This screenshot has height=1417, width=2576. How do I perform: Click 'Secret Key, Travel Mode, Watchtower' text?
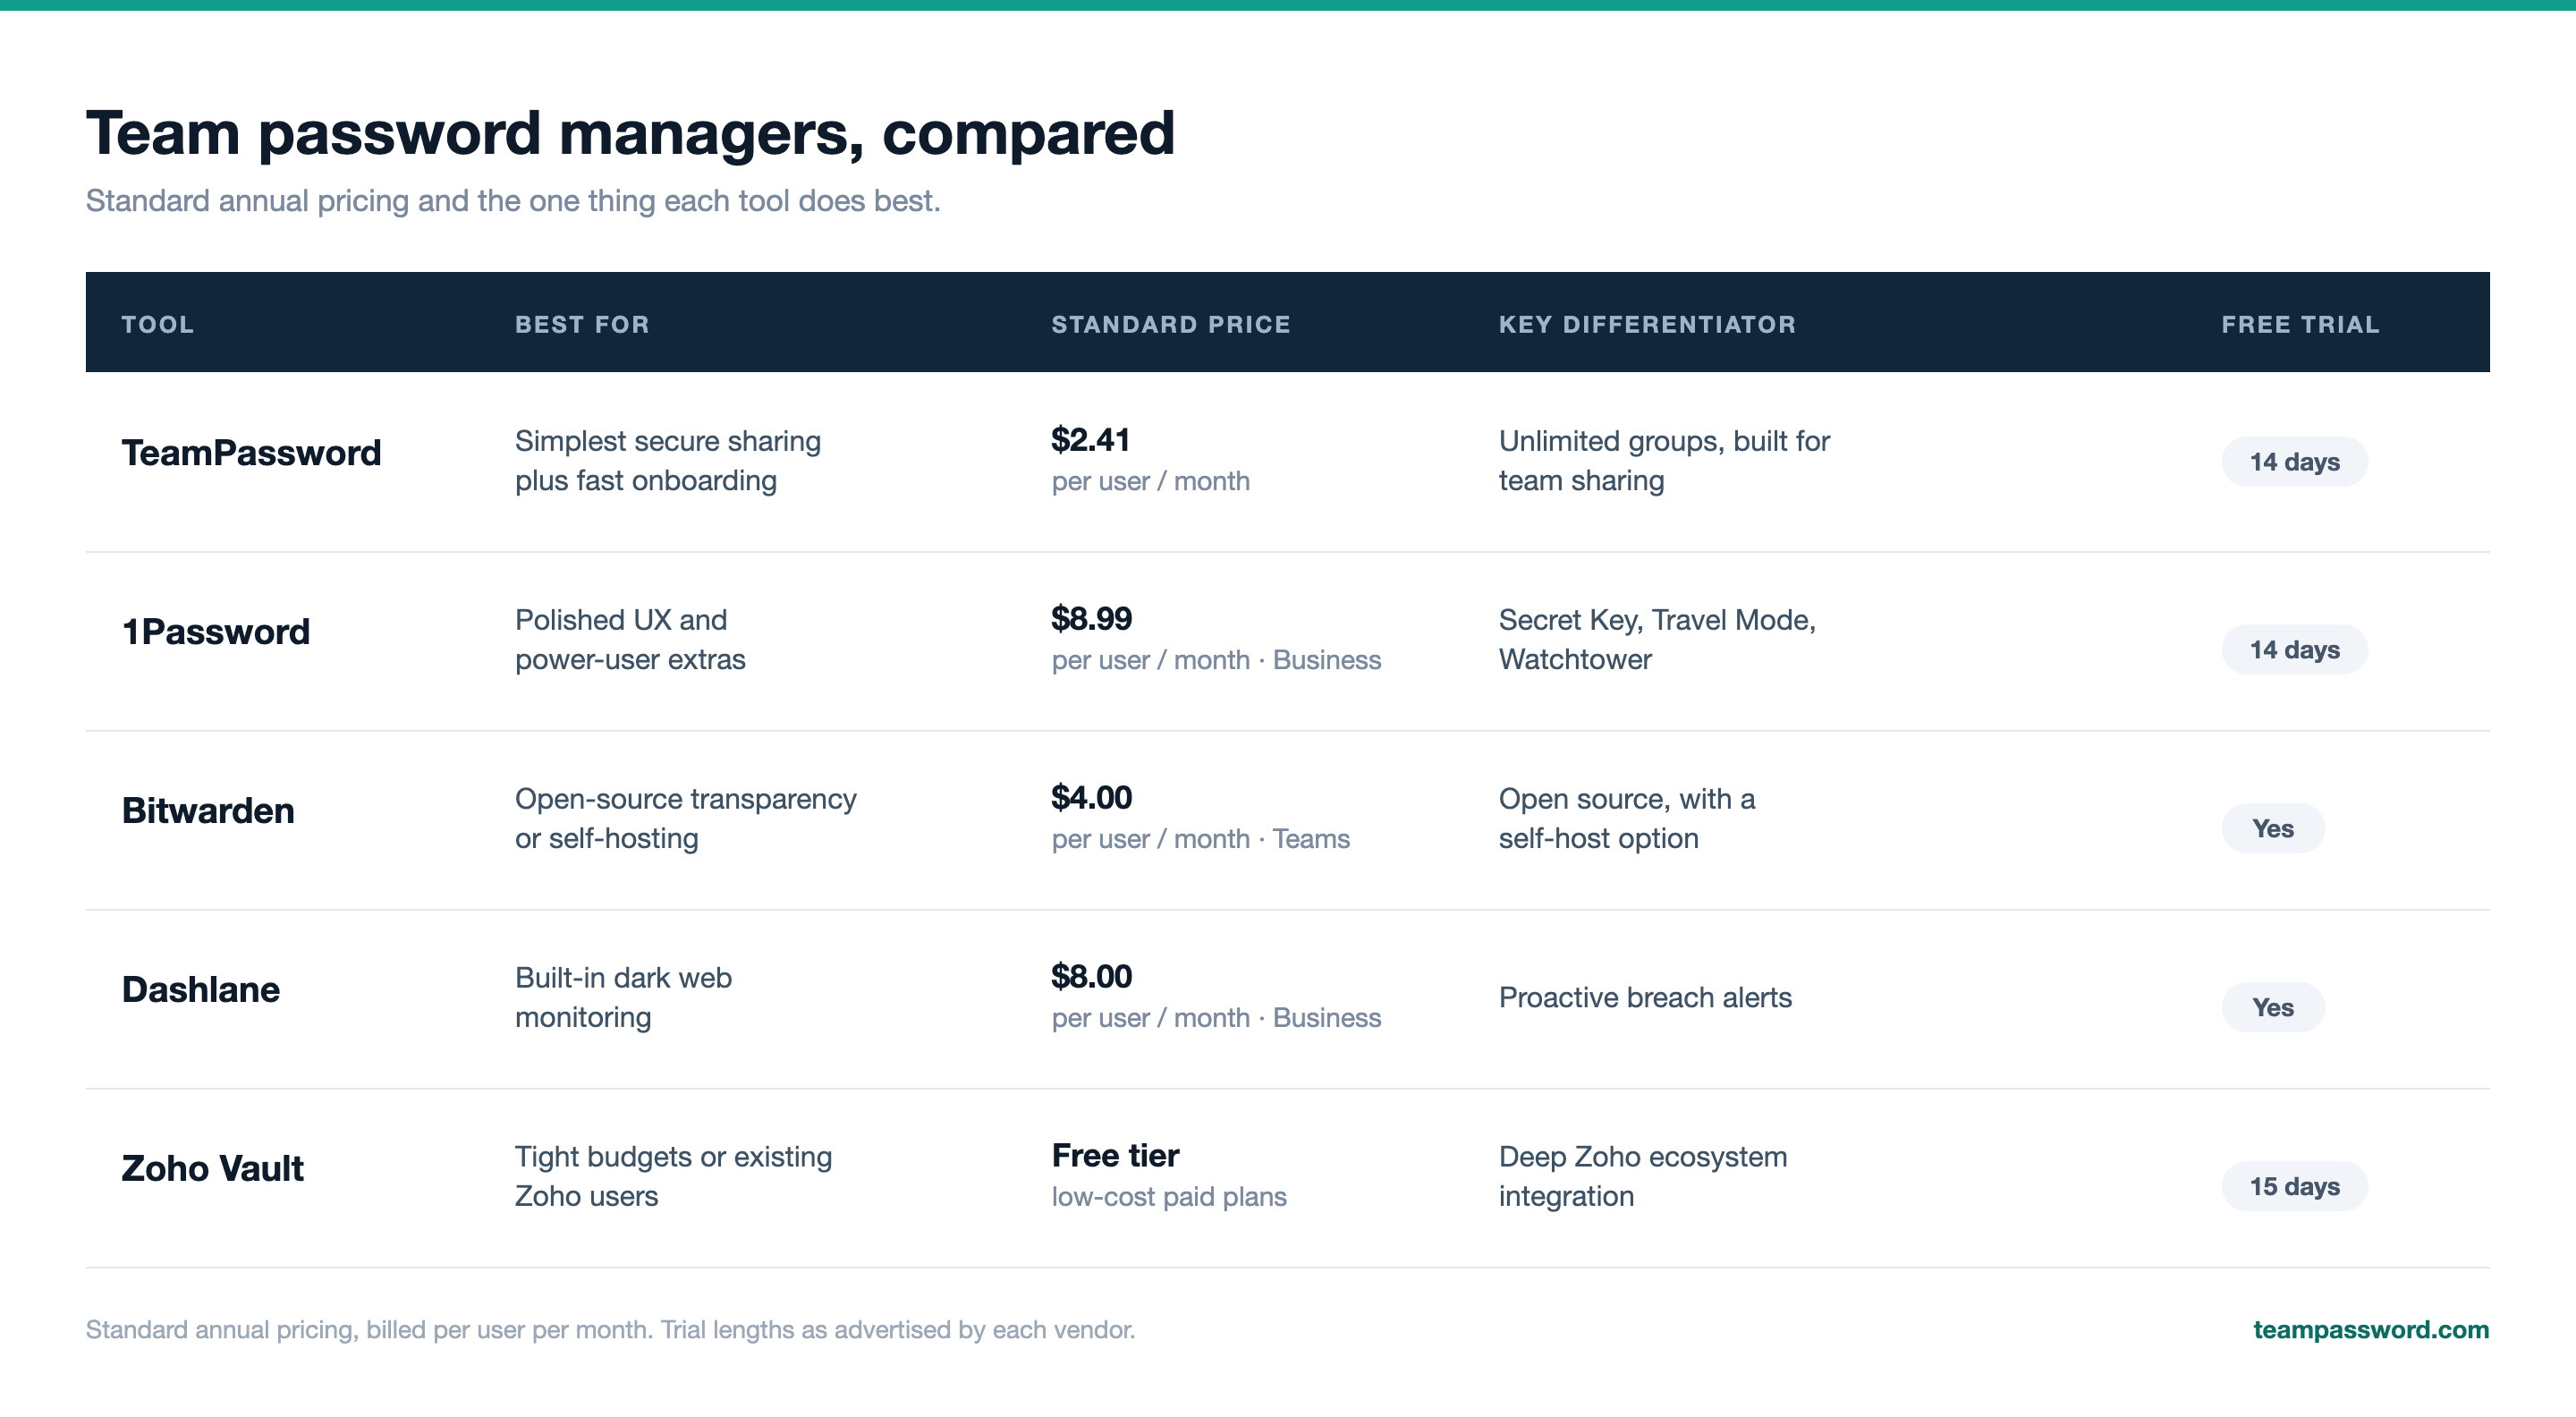click(1657, 640)
